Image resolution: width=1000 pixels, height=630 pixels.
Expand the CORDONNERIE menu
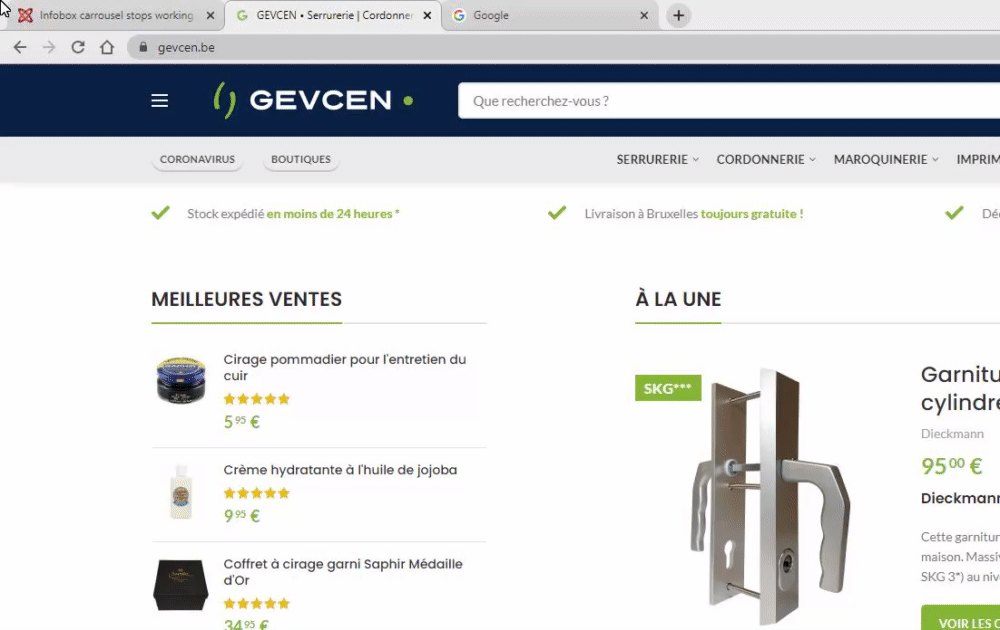(x=766, y=159)
